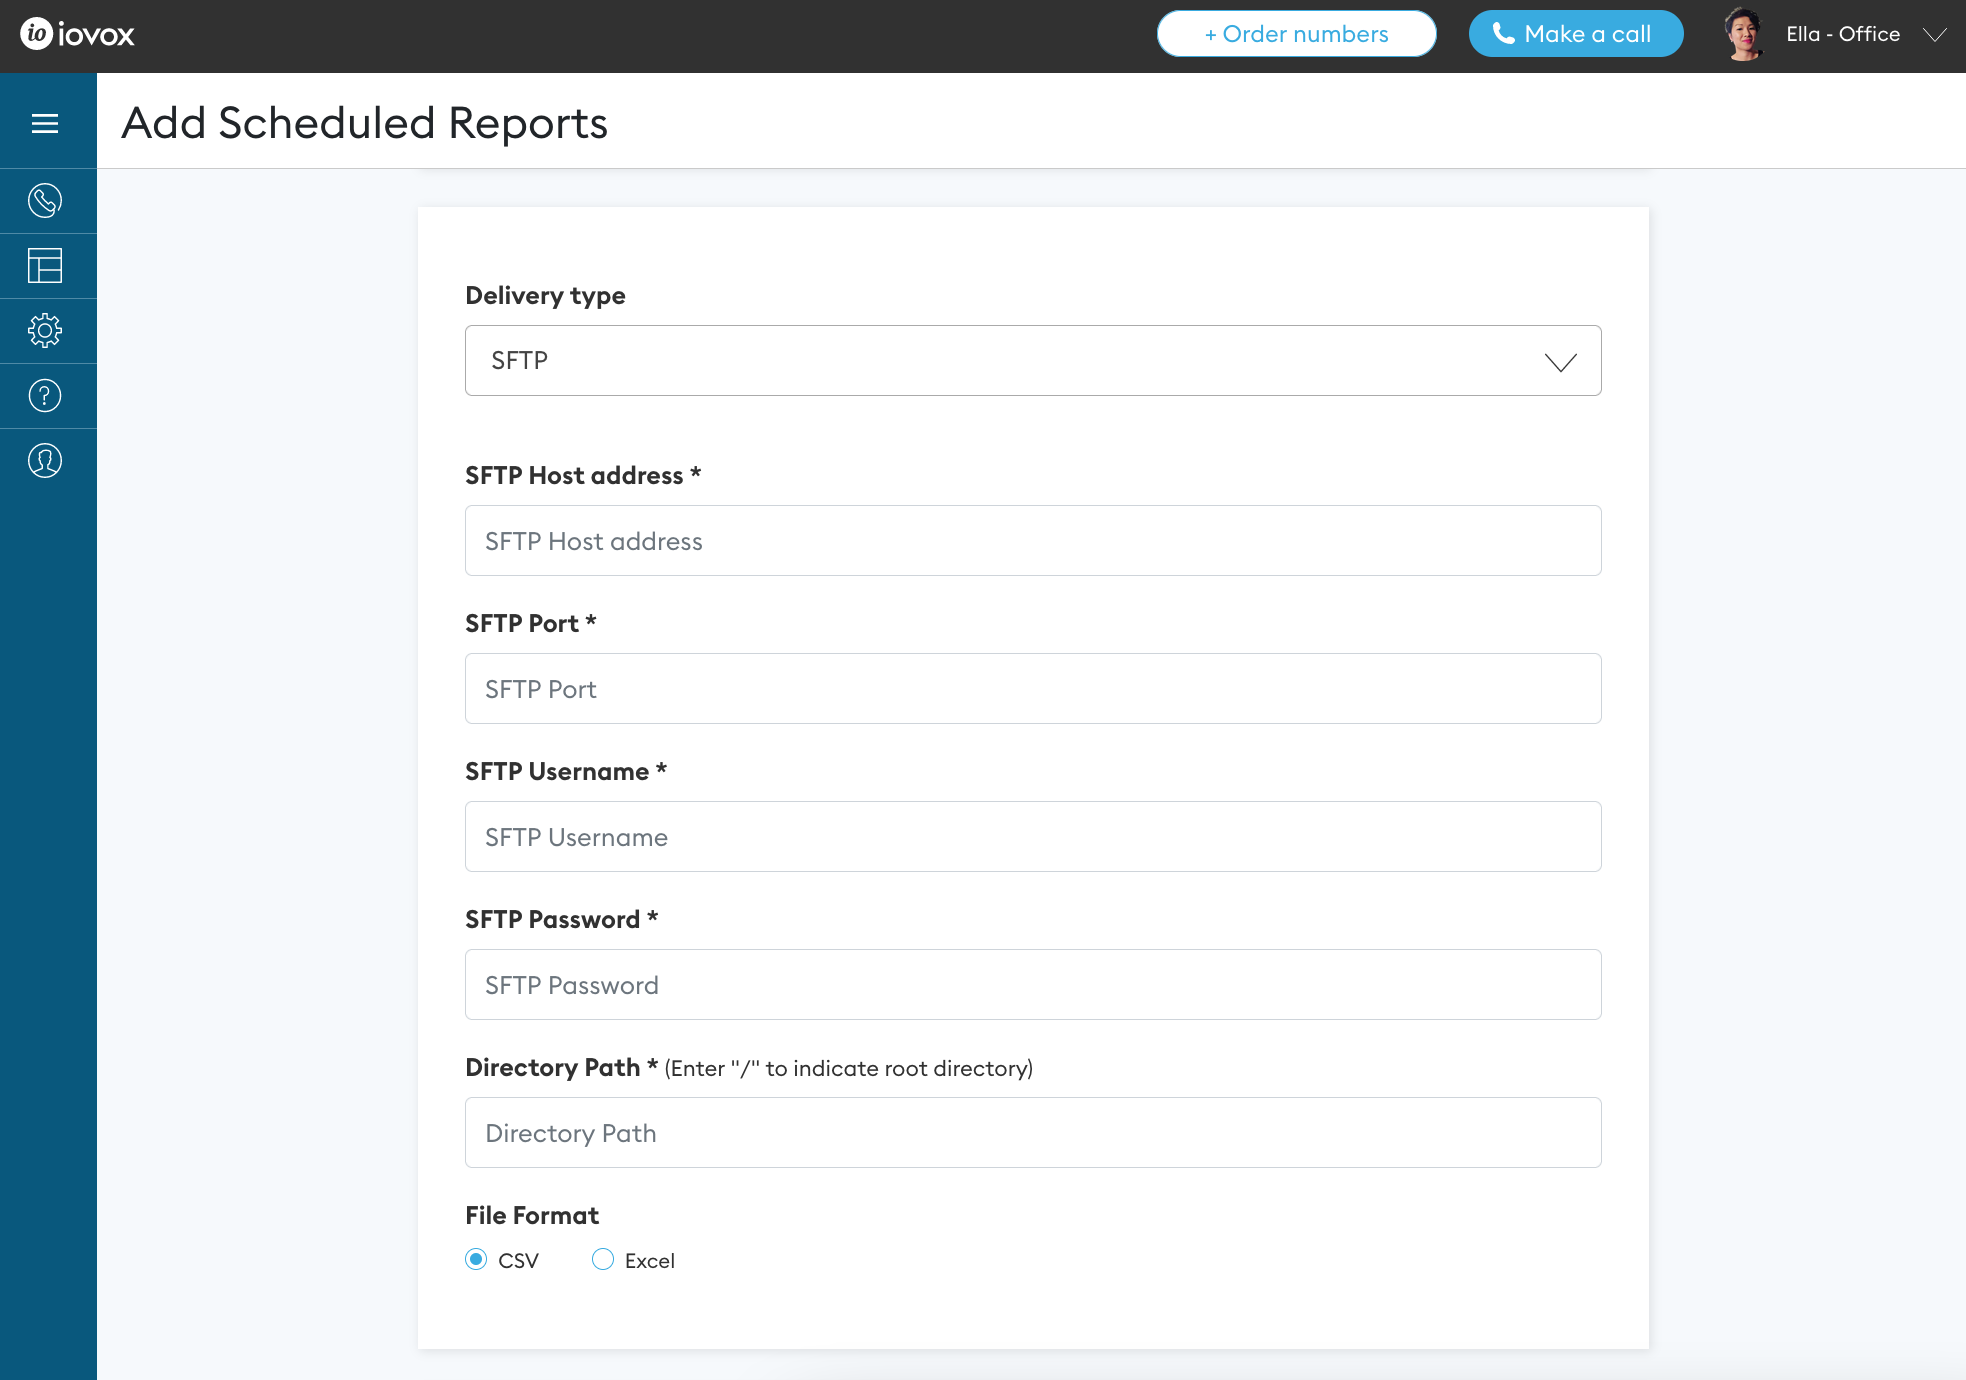Screen dimensions: 1966x1380
Task: Open the phone calls sidebar section
Action: tap(45, 201)
